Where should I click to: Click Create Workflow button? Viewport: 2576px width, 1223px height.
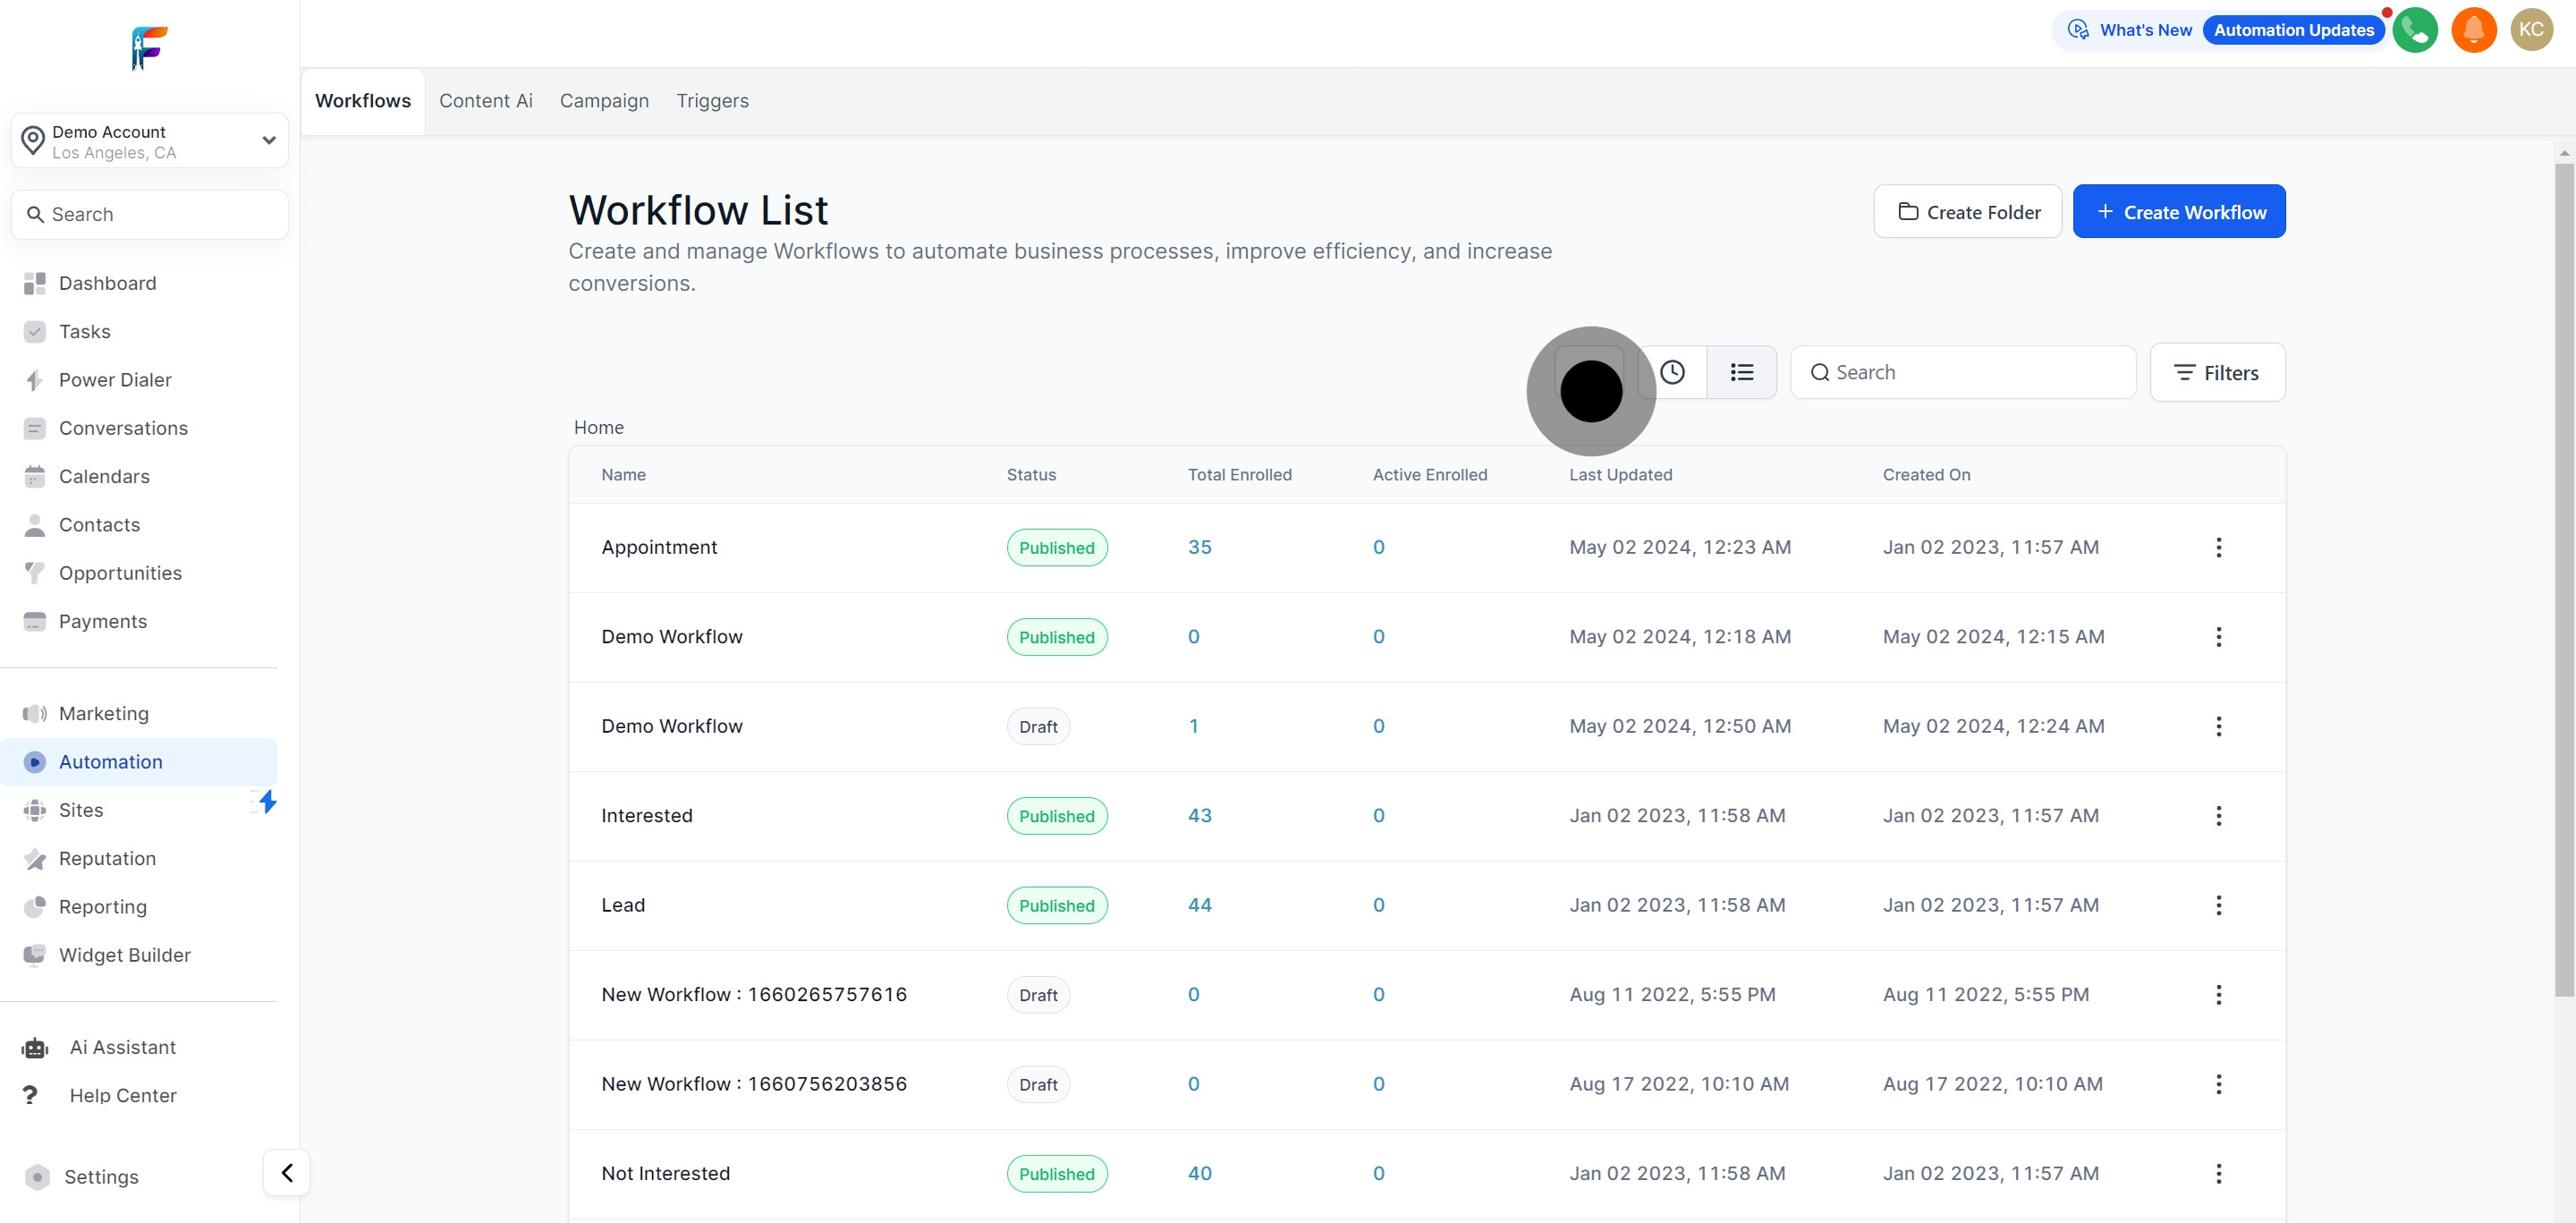tap(2178, 212)
